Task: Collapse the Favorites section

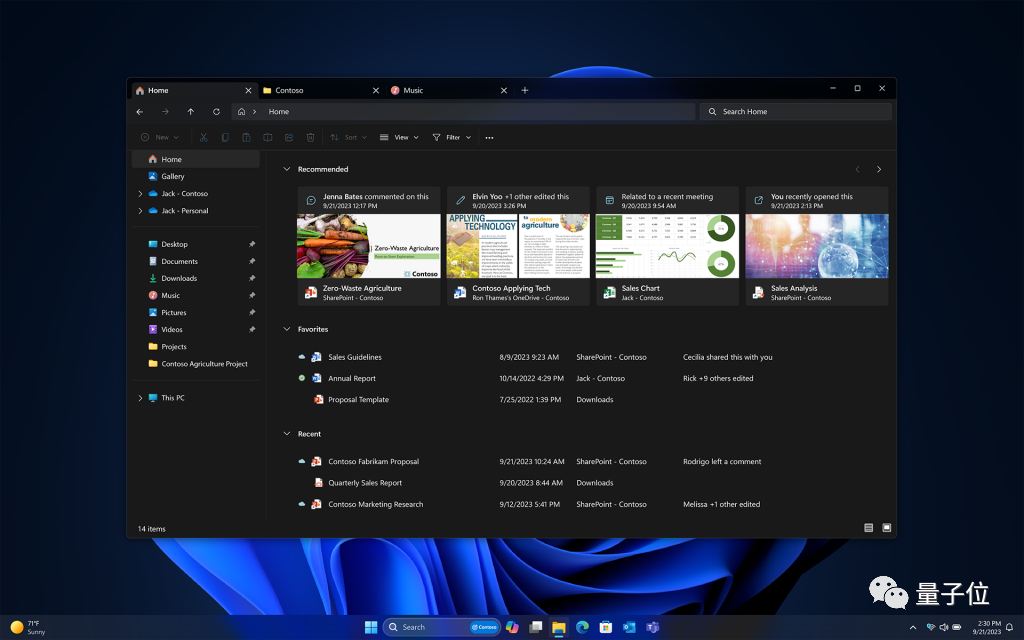Action: click(286, 329)
